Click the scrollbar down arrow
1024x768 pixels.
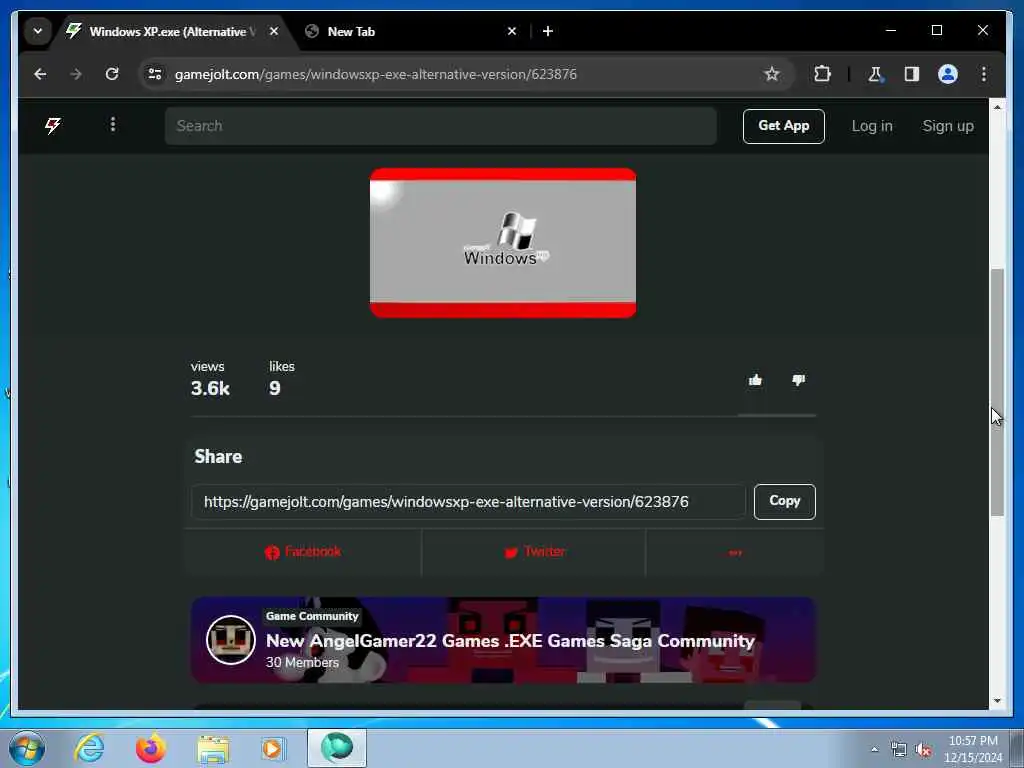coord(997,701)
